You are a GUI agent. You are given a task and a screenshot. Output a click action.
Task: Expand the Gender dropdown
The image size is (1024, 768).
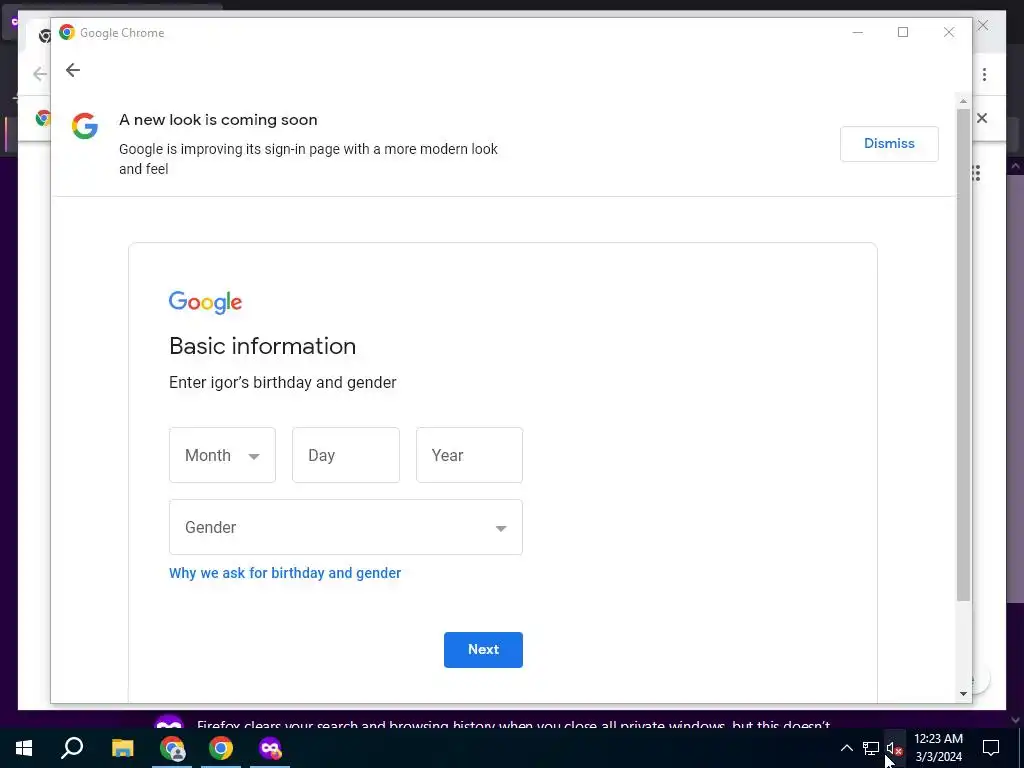point(345,527)
